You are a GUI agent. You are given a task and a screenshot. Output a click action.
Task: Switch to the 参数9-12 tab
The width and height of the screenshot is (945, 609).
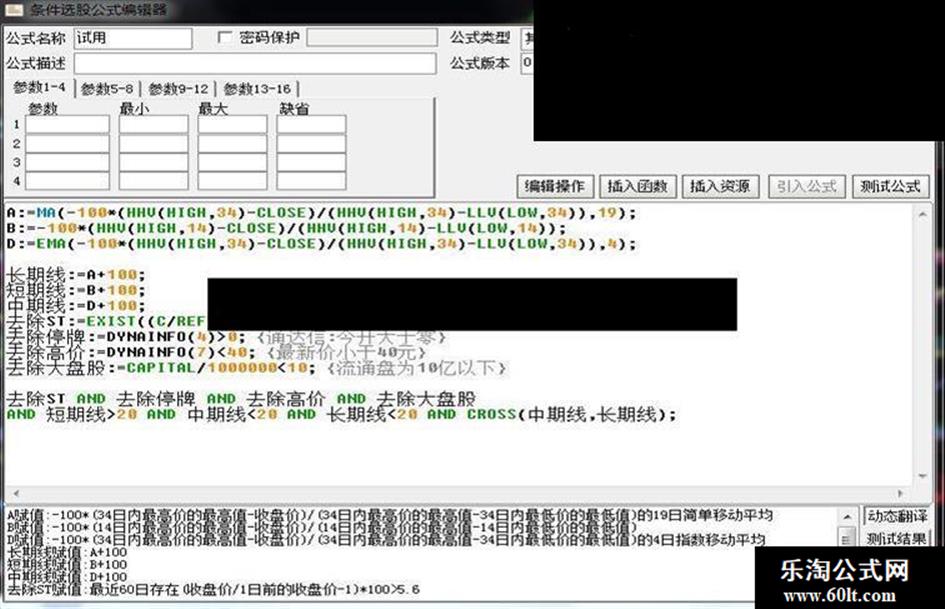178,89
